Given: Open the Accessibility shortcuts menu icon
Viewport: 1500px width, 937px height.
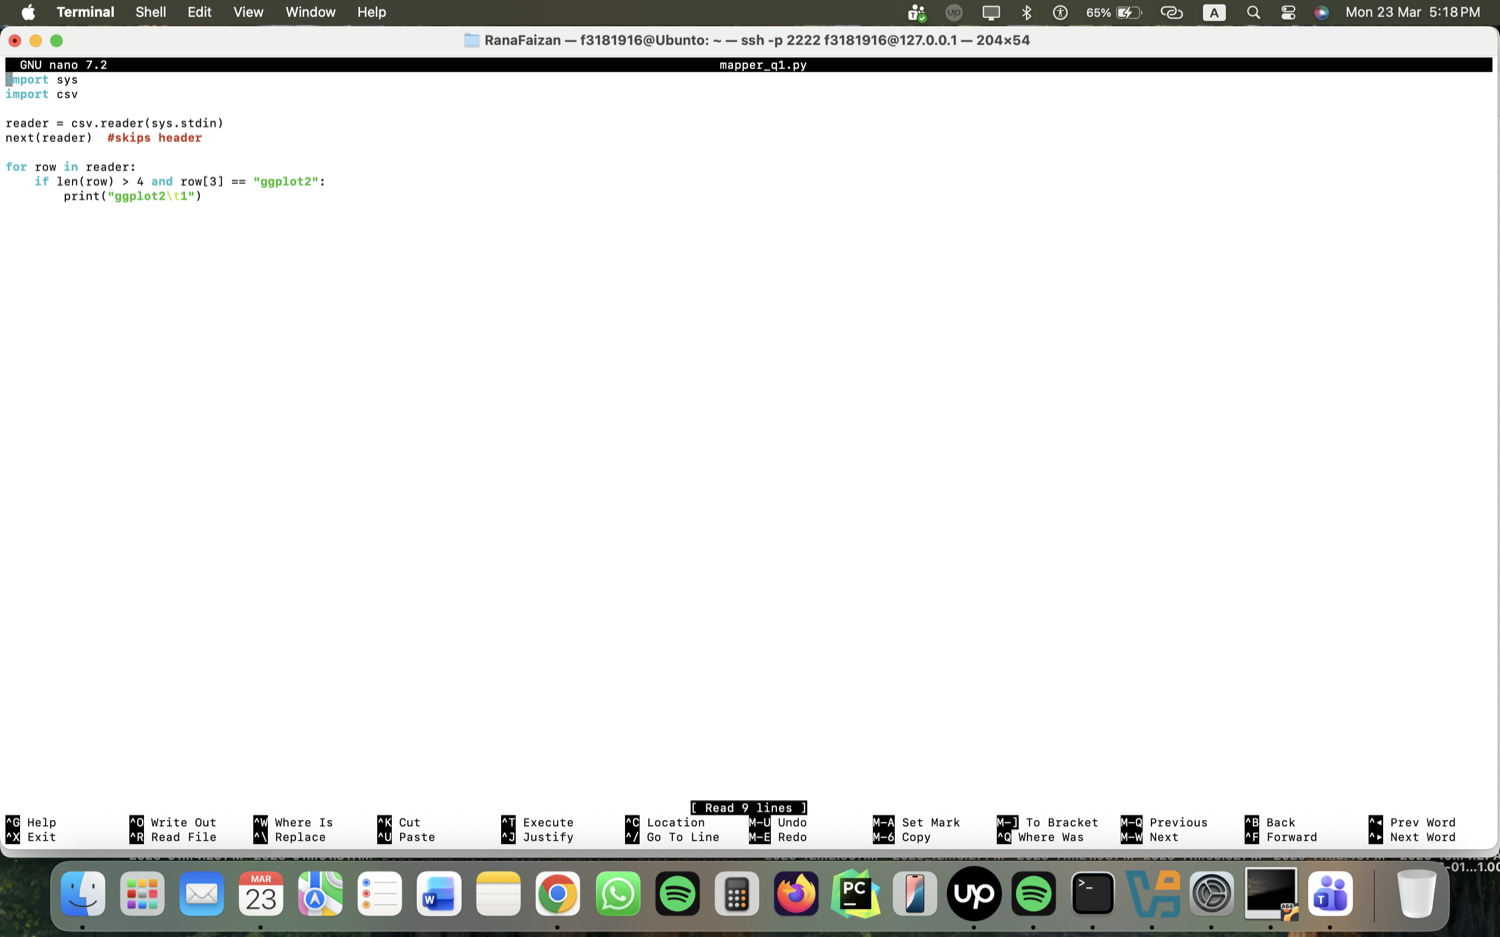Looking at the screenshot, I should (x=1060, y=13).
